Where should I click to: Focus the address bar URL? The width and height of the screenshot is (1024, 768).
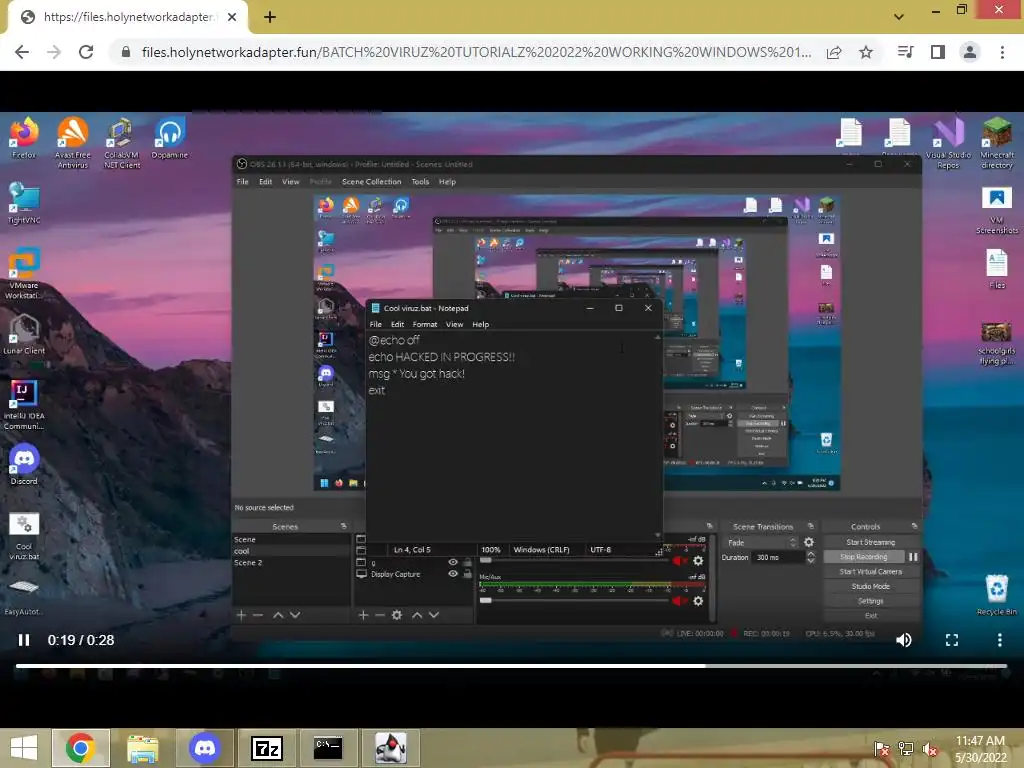[477, 52]
